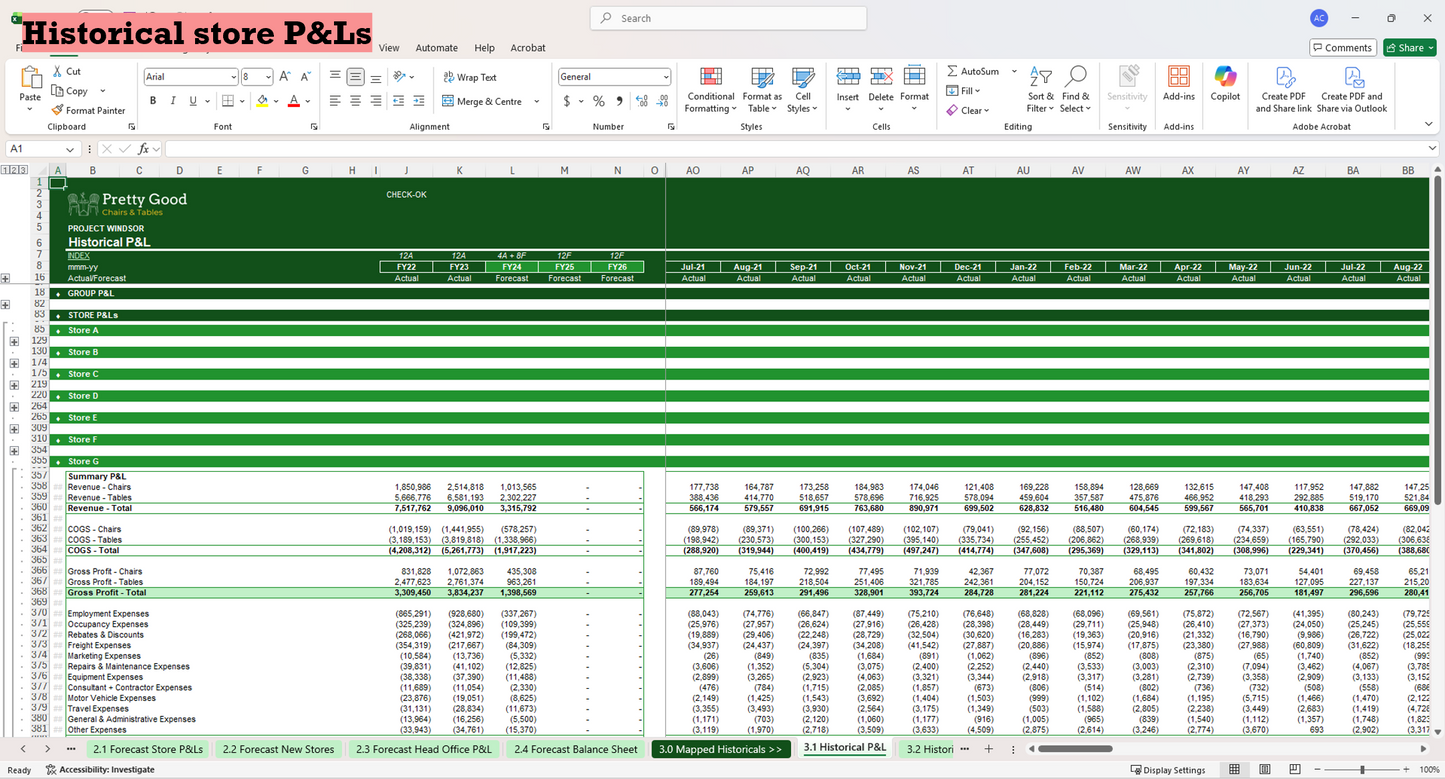Expand the collapsed Store B row group
This screenshot has width=1445, height=779.
coord(14,363)
